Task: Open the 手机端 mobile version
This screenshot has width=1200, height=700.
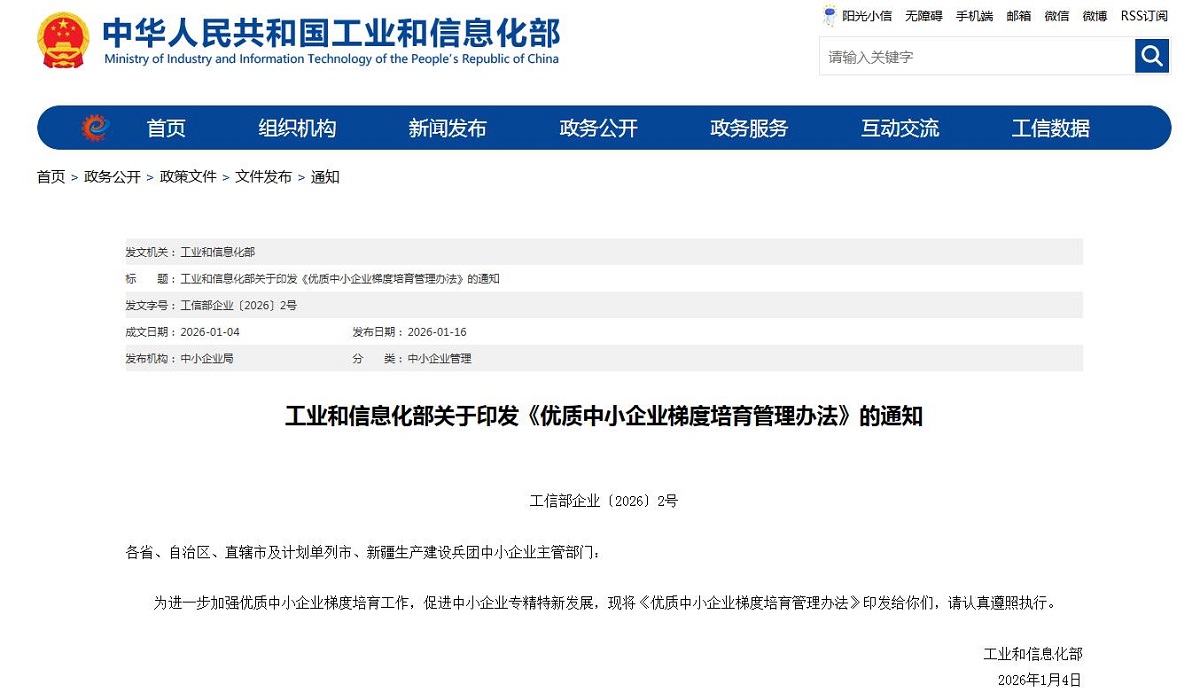Action: tap(974, 16)
